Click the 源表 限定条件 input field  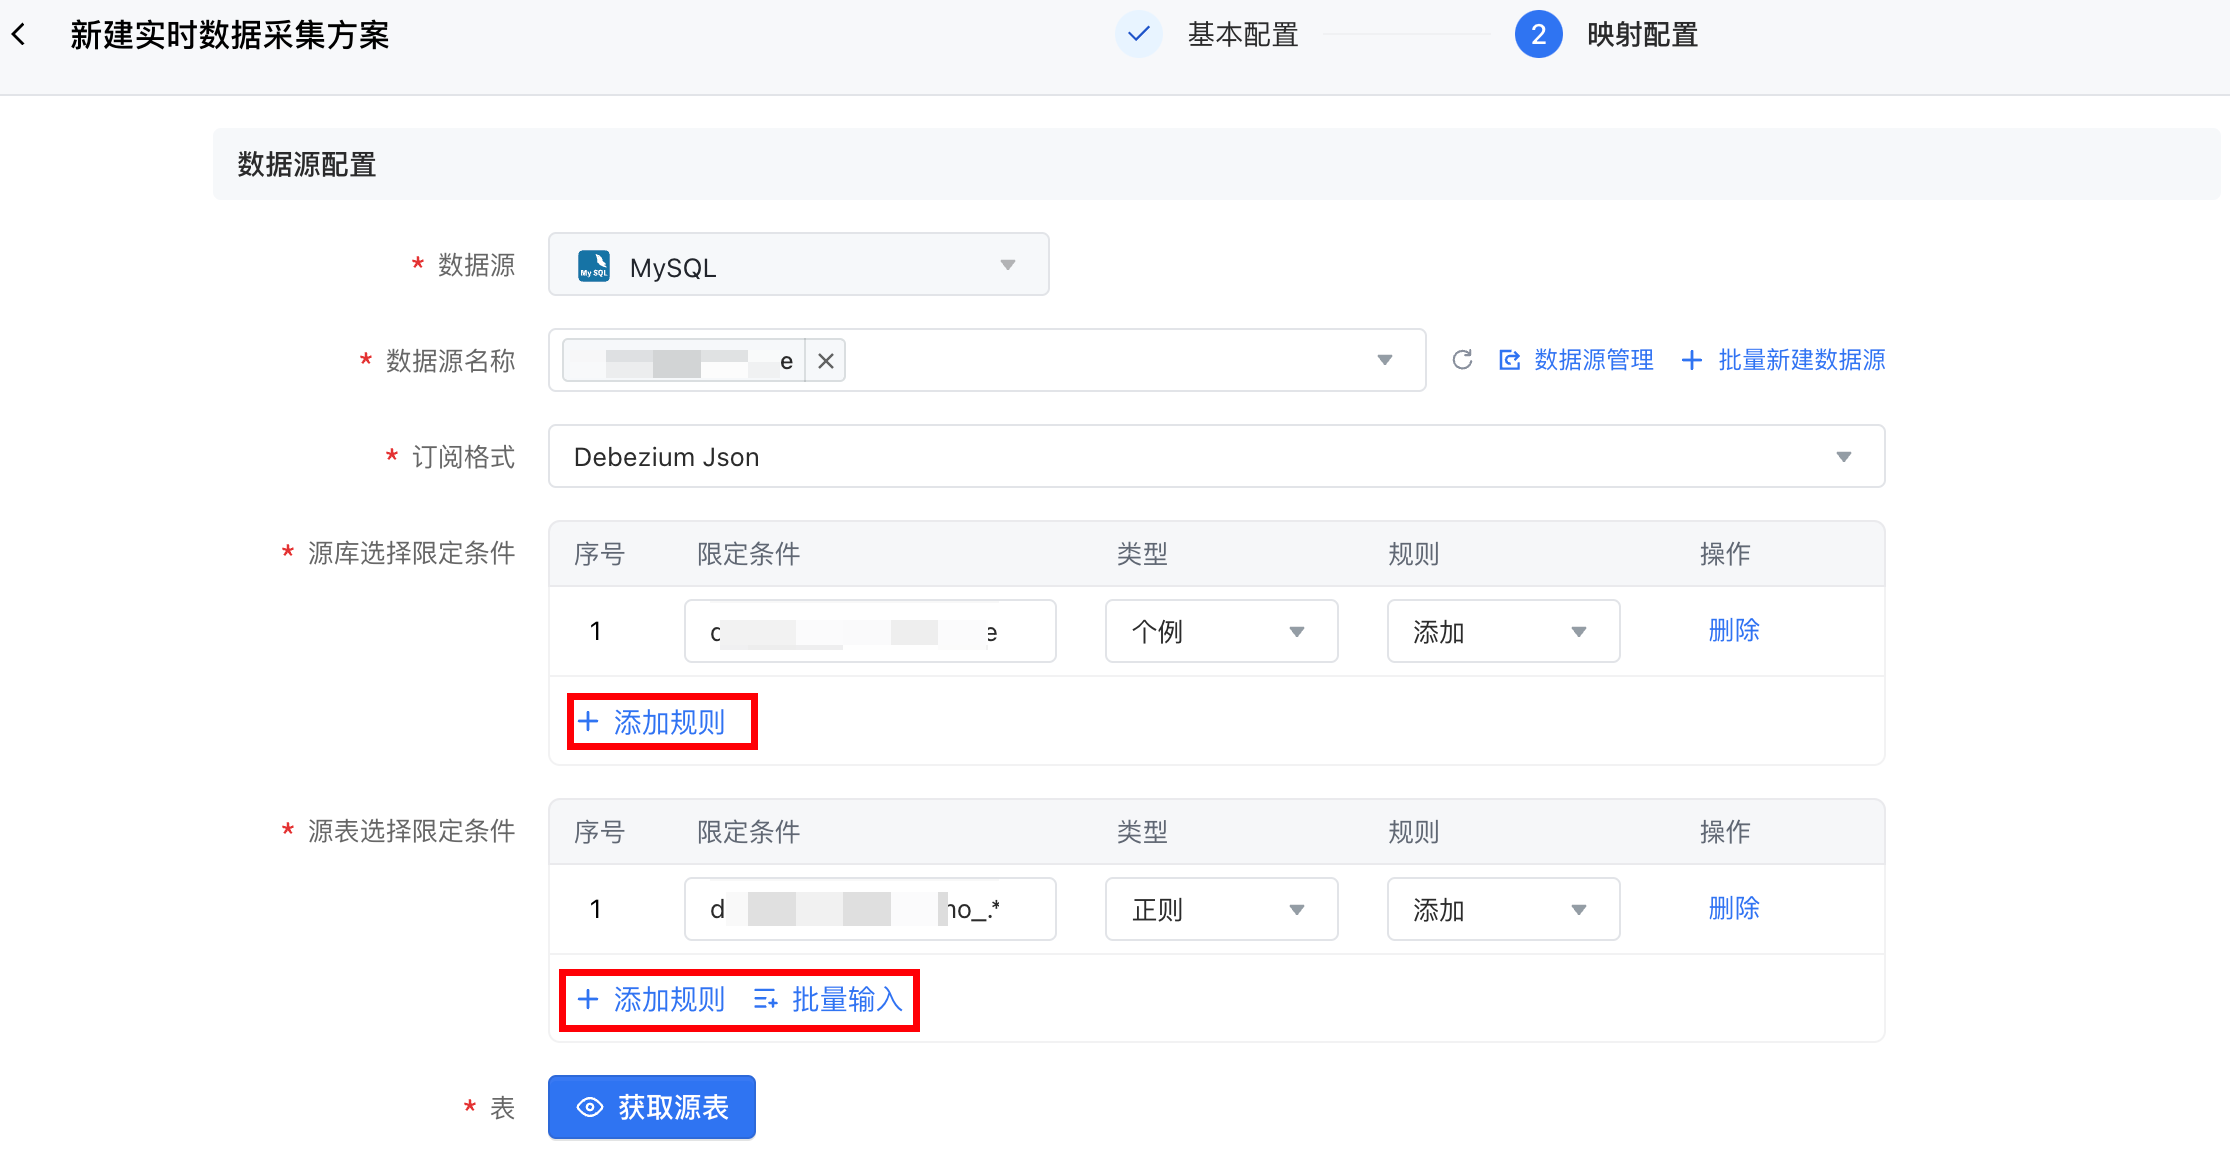(x=870, y=909)
